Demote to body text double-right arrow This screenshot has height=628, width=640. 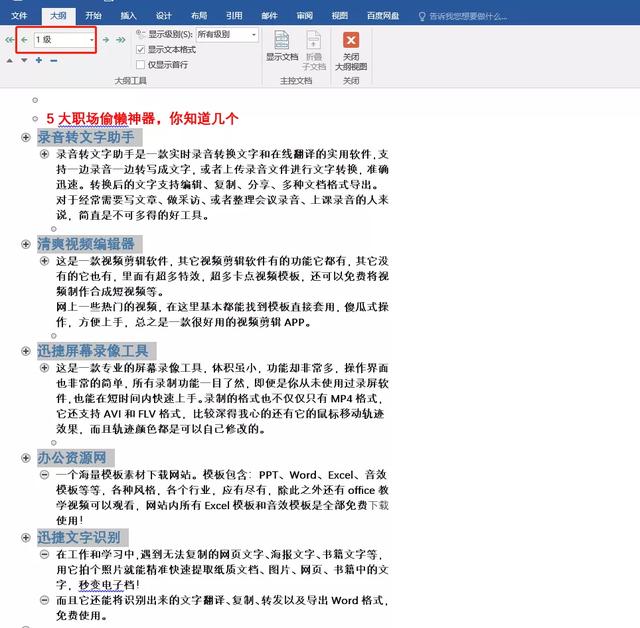[x=120, y=40]
